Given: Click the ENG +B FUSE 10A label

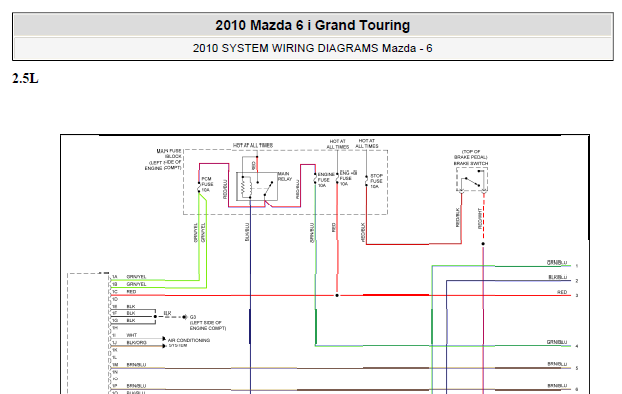Looking at the screenshot, I should click(x=348, y=179).
